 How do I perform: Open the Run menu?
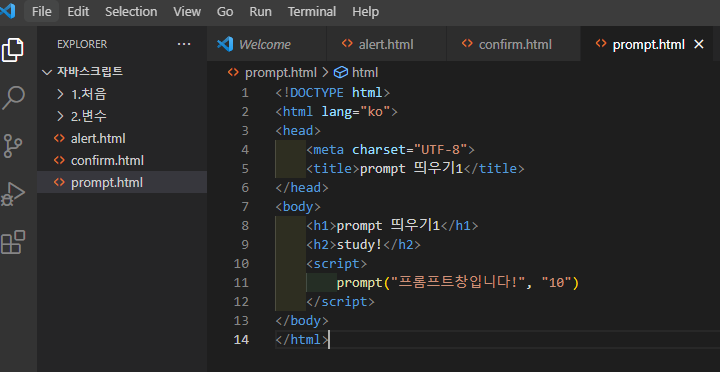(x=260, y=11)
